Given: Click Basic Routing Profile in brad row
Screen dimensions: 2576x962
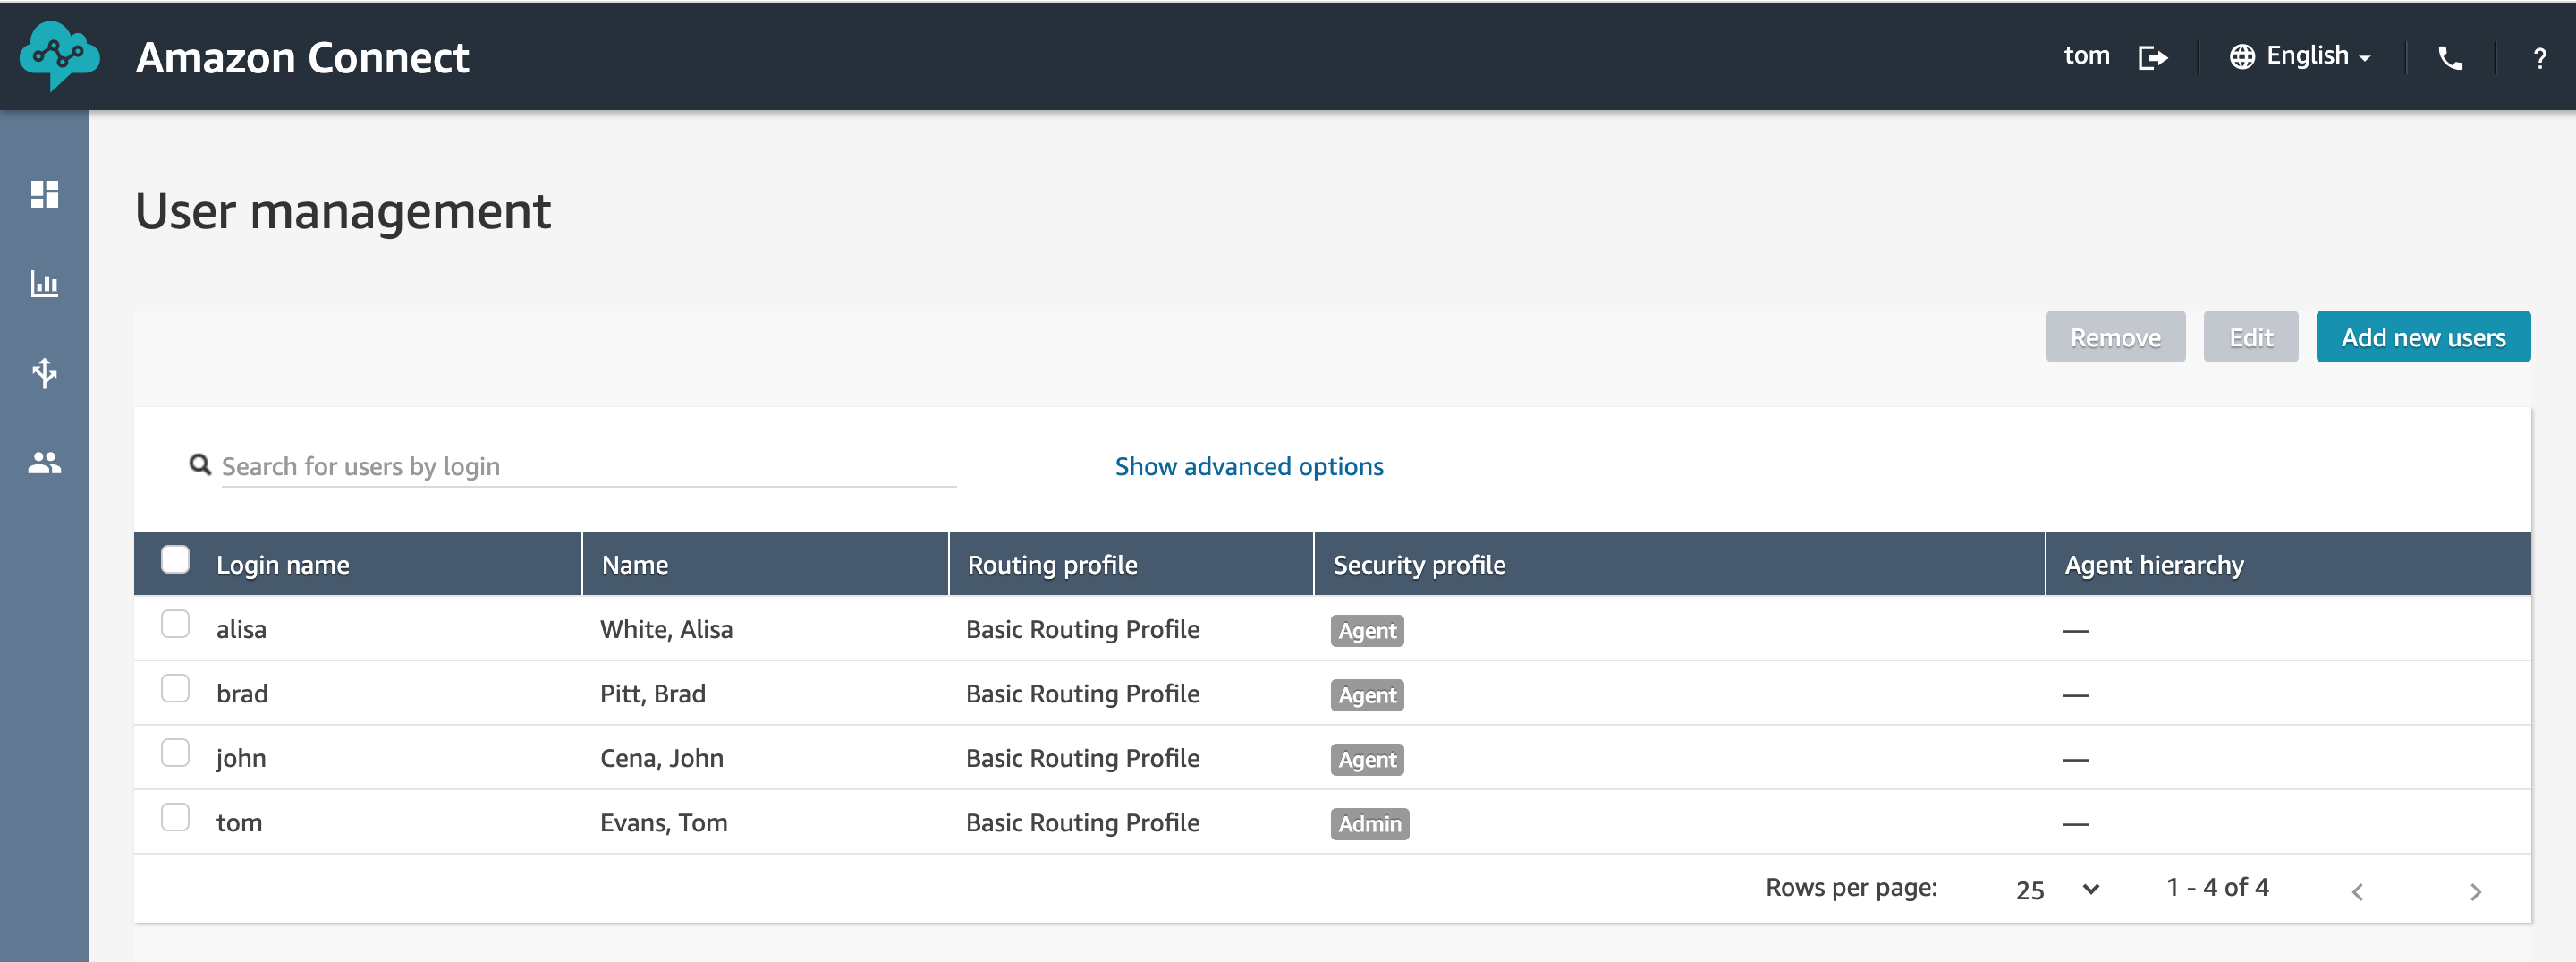Looking at the screenshot, I should [x=1082, y=693].
